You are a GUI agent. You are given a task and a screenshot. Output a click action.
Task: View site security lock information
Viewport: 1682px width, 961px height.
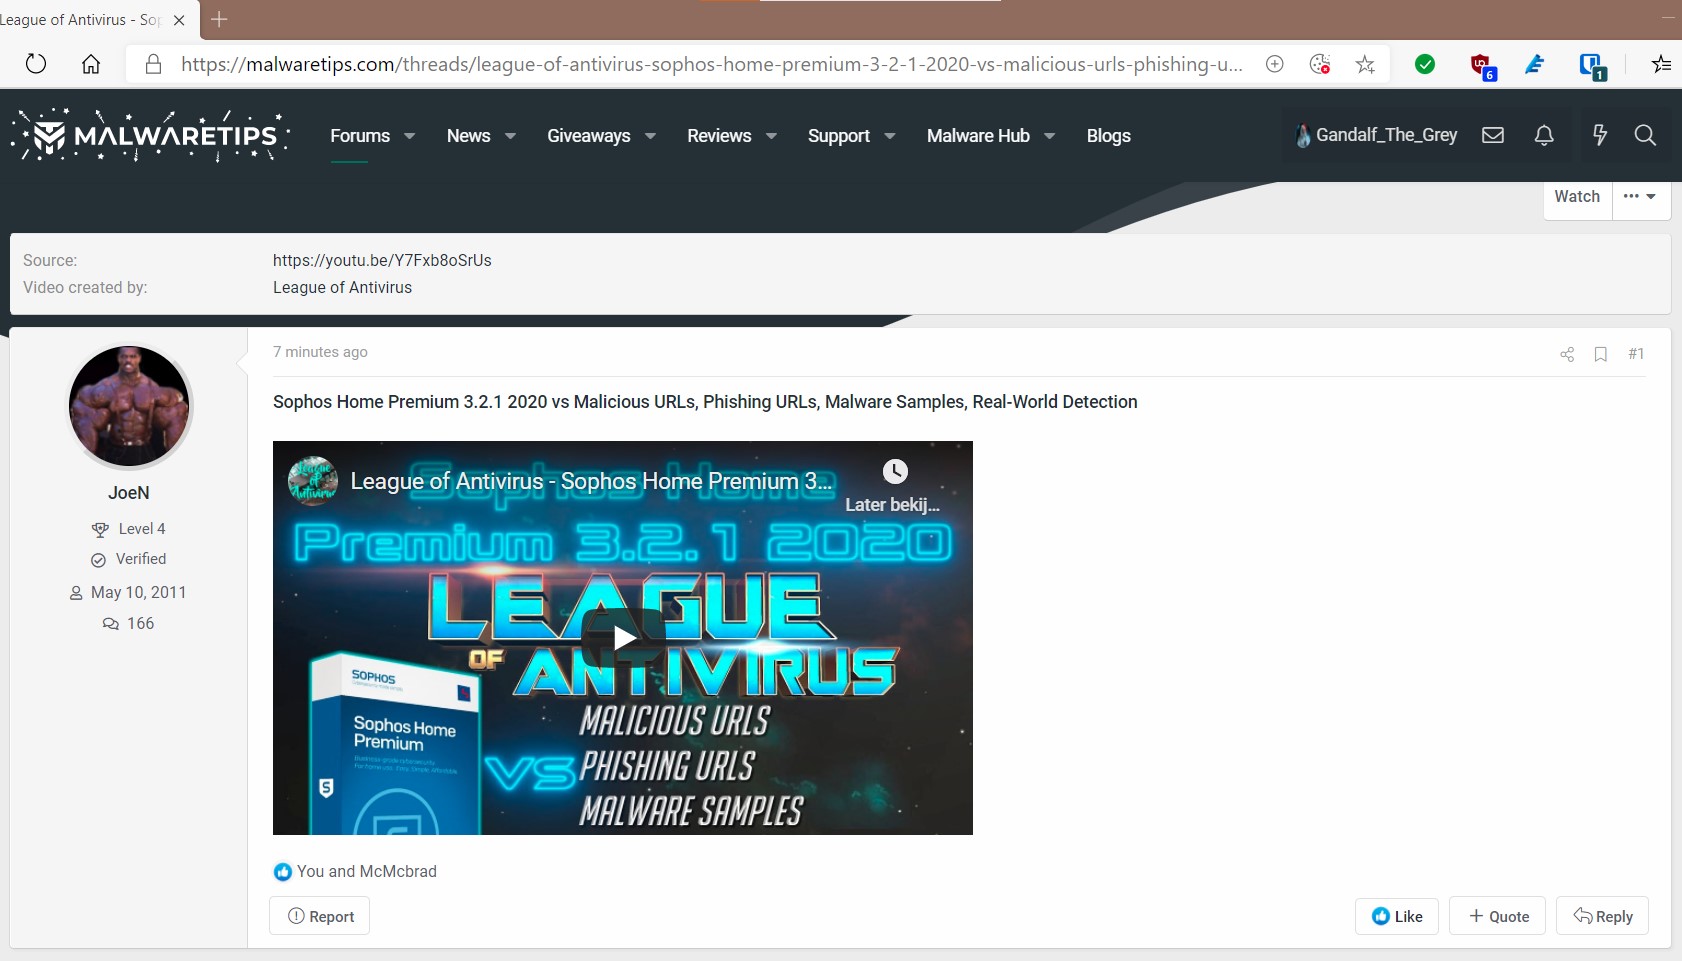[153, 64]
